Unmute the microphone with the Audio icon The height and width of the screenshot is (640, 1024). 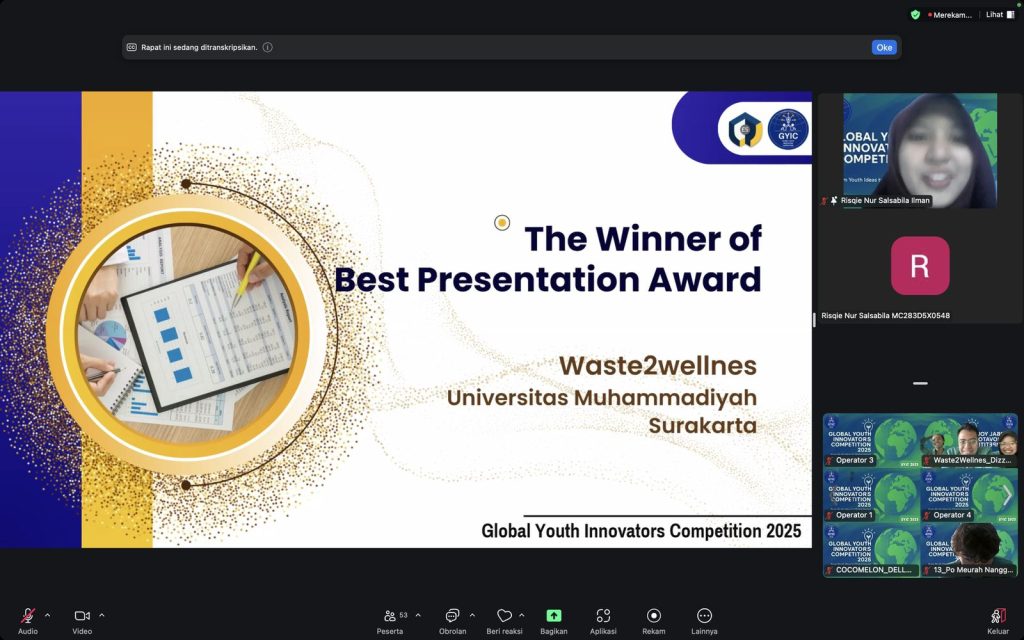[27, 616]
